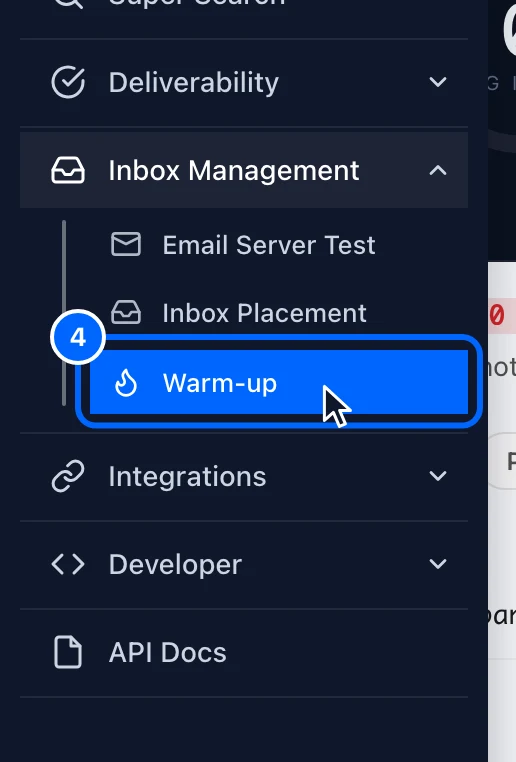
Task: Click the Deliverability checkmark icon
Action: pos(68,82)
